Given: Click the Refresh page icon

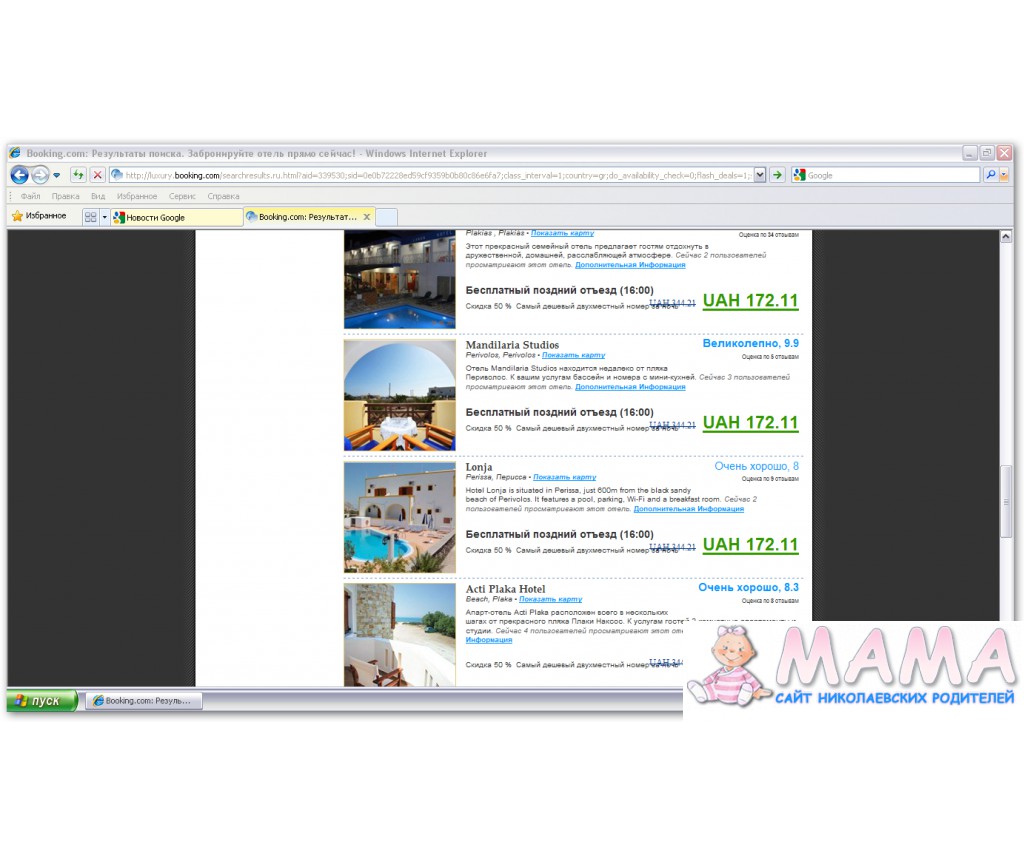Looking at the screenshot, I should 77,175.
